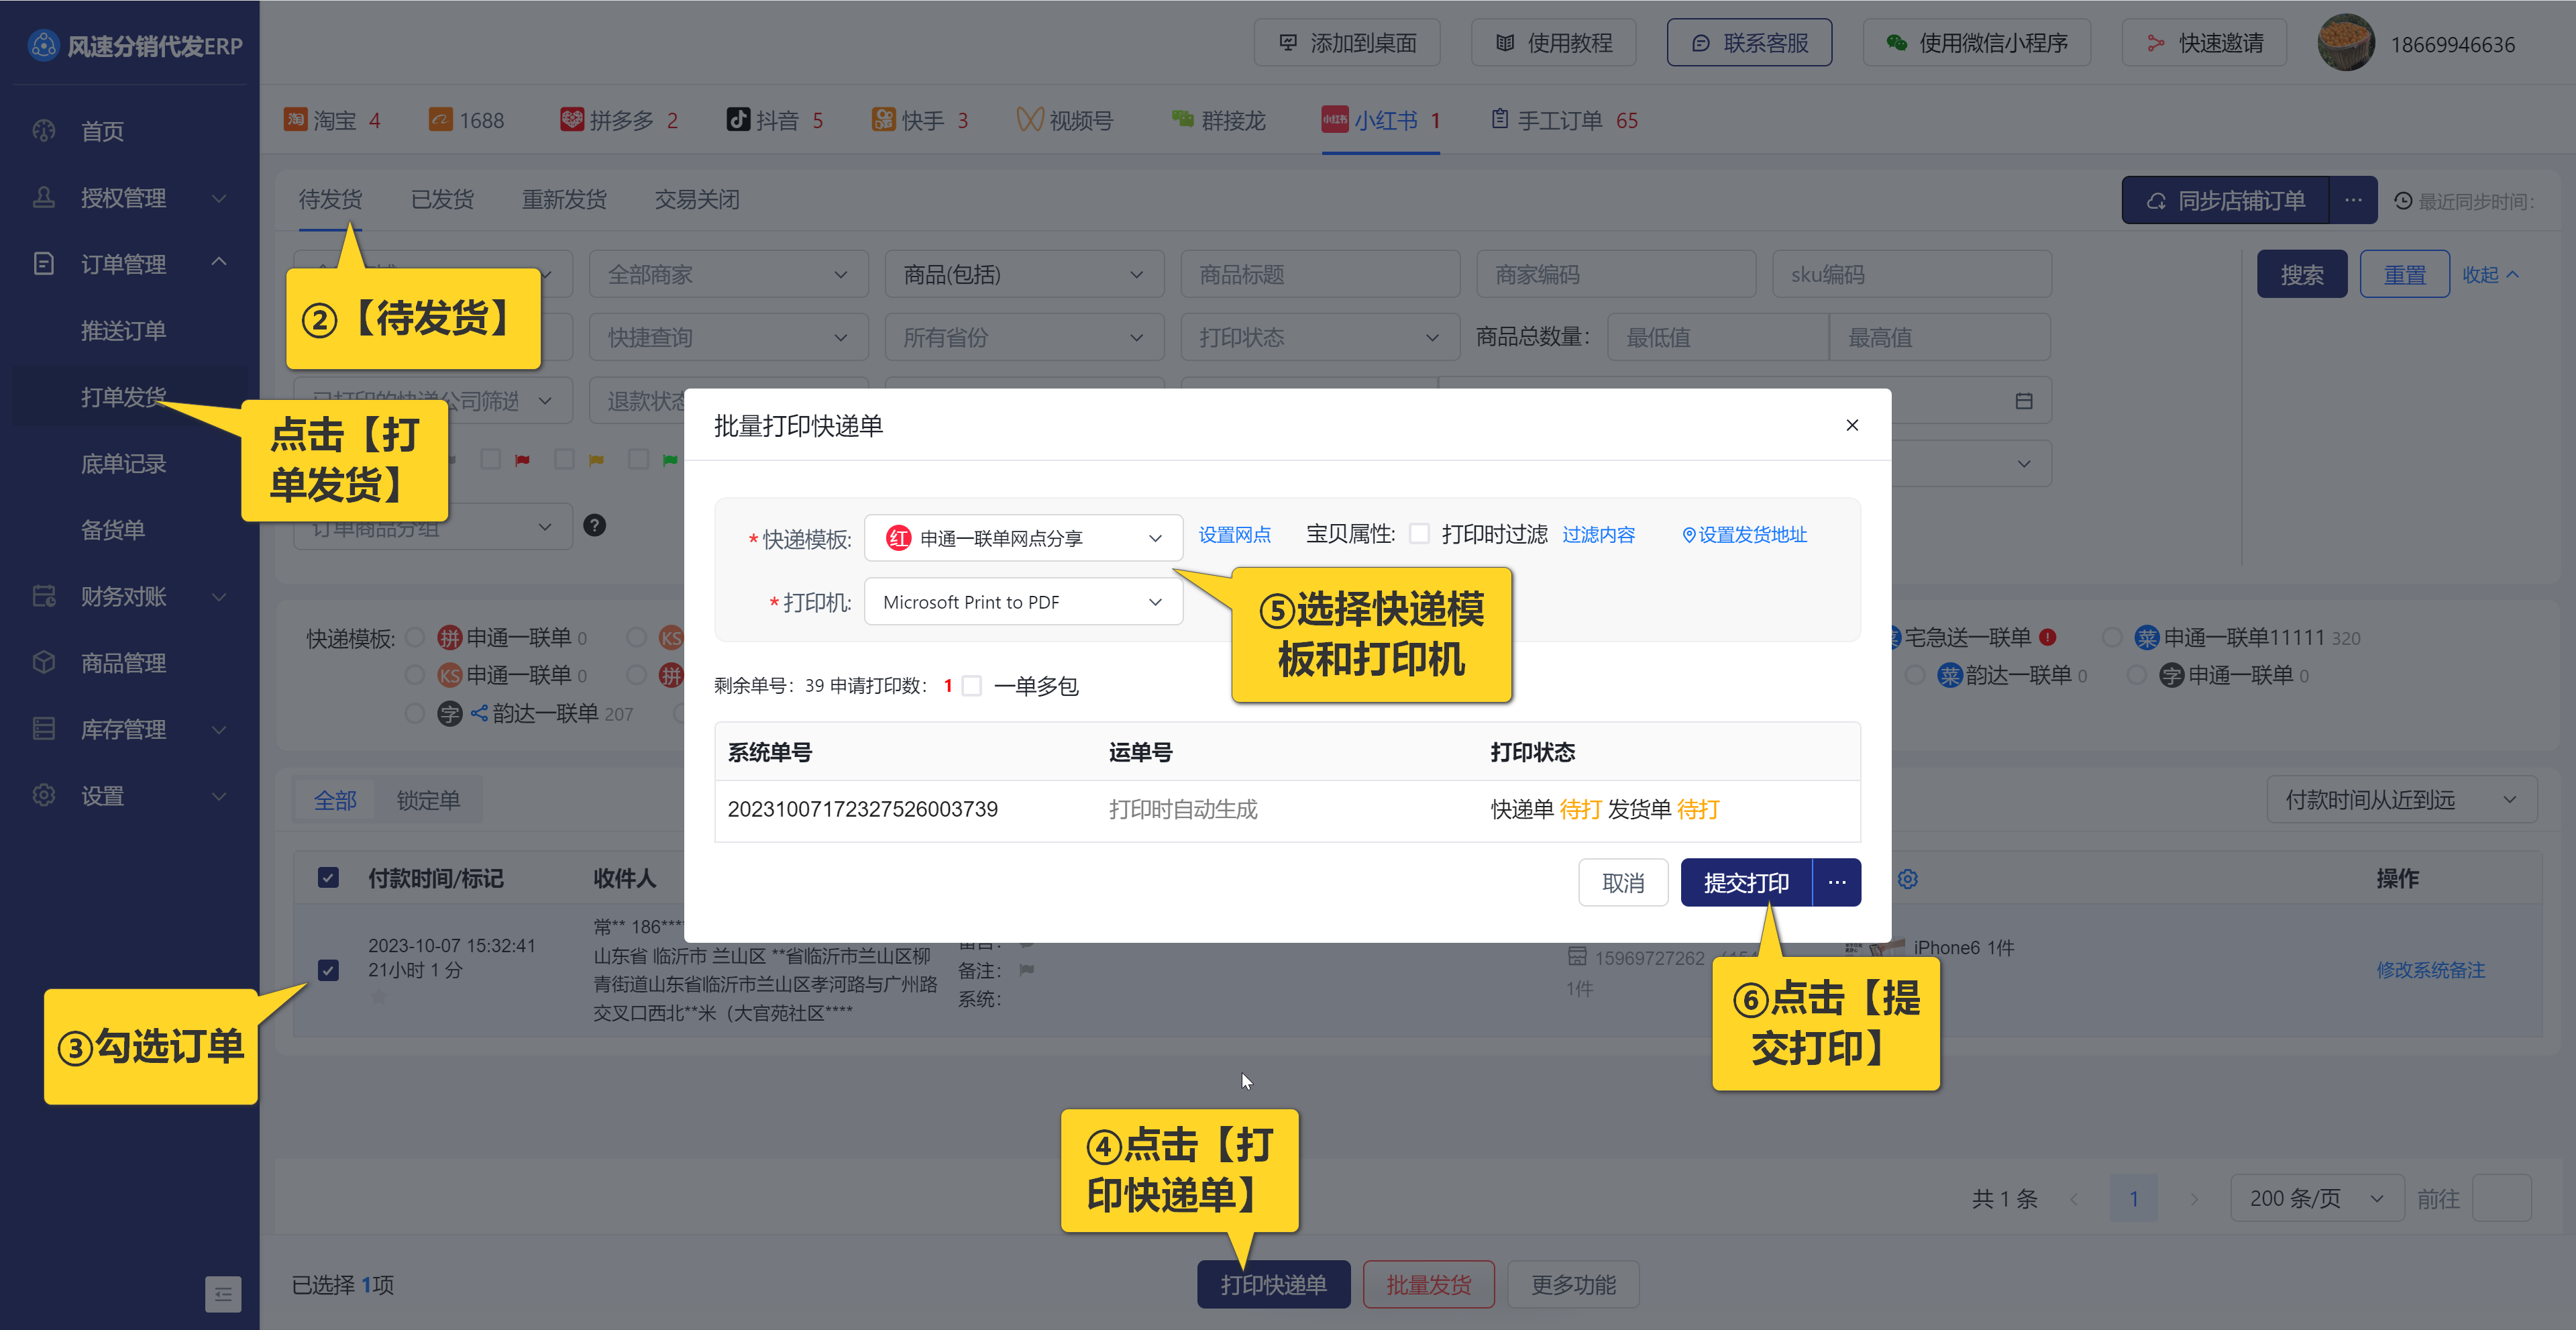Open the 已发货 tab
The width and height of the screenshot is (2576, 1330).
(x=442, y=199)
